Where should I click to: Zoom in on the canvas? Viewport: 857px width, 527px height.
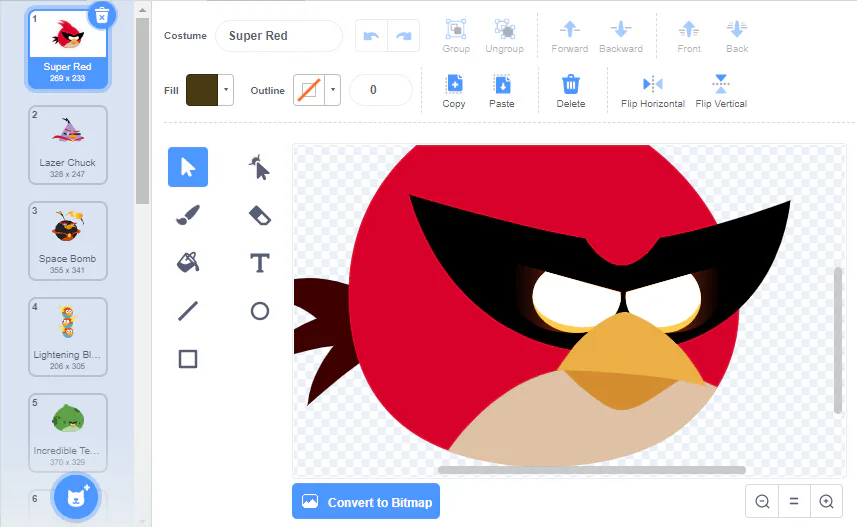(x=826, y=501)
